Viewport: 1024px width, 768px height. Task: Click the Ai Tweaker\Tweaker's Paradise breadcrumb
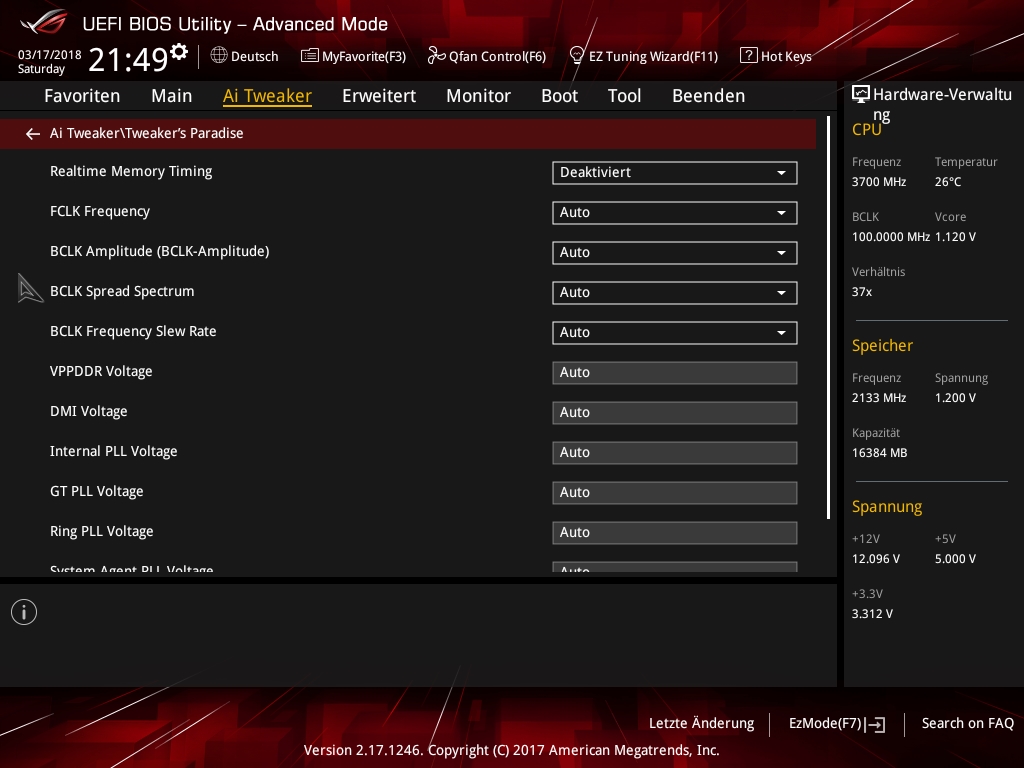tap(146, 133)
